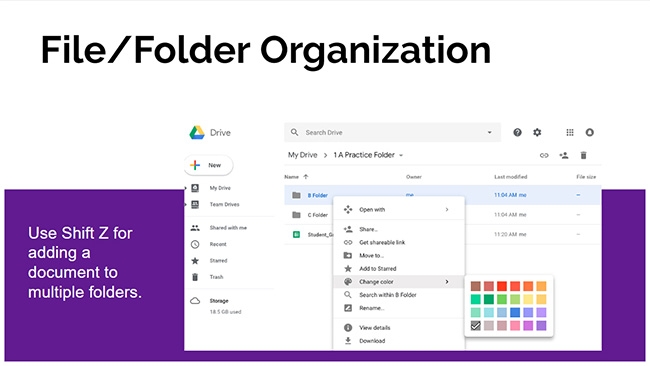
Task: Click the magnifier icon in Search Drive
Action: 294,132
